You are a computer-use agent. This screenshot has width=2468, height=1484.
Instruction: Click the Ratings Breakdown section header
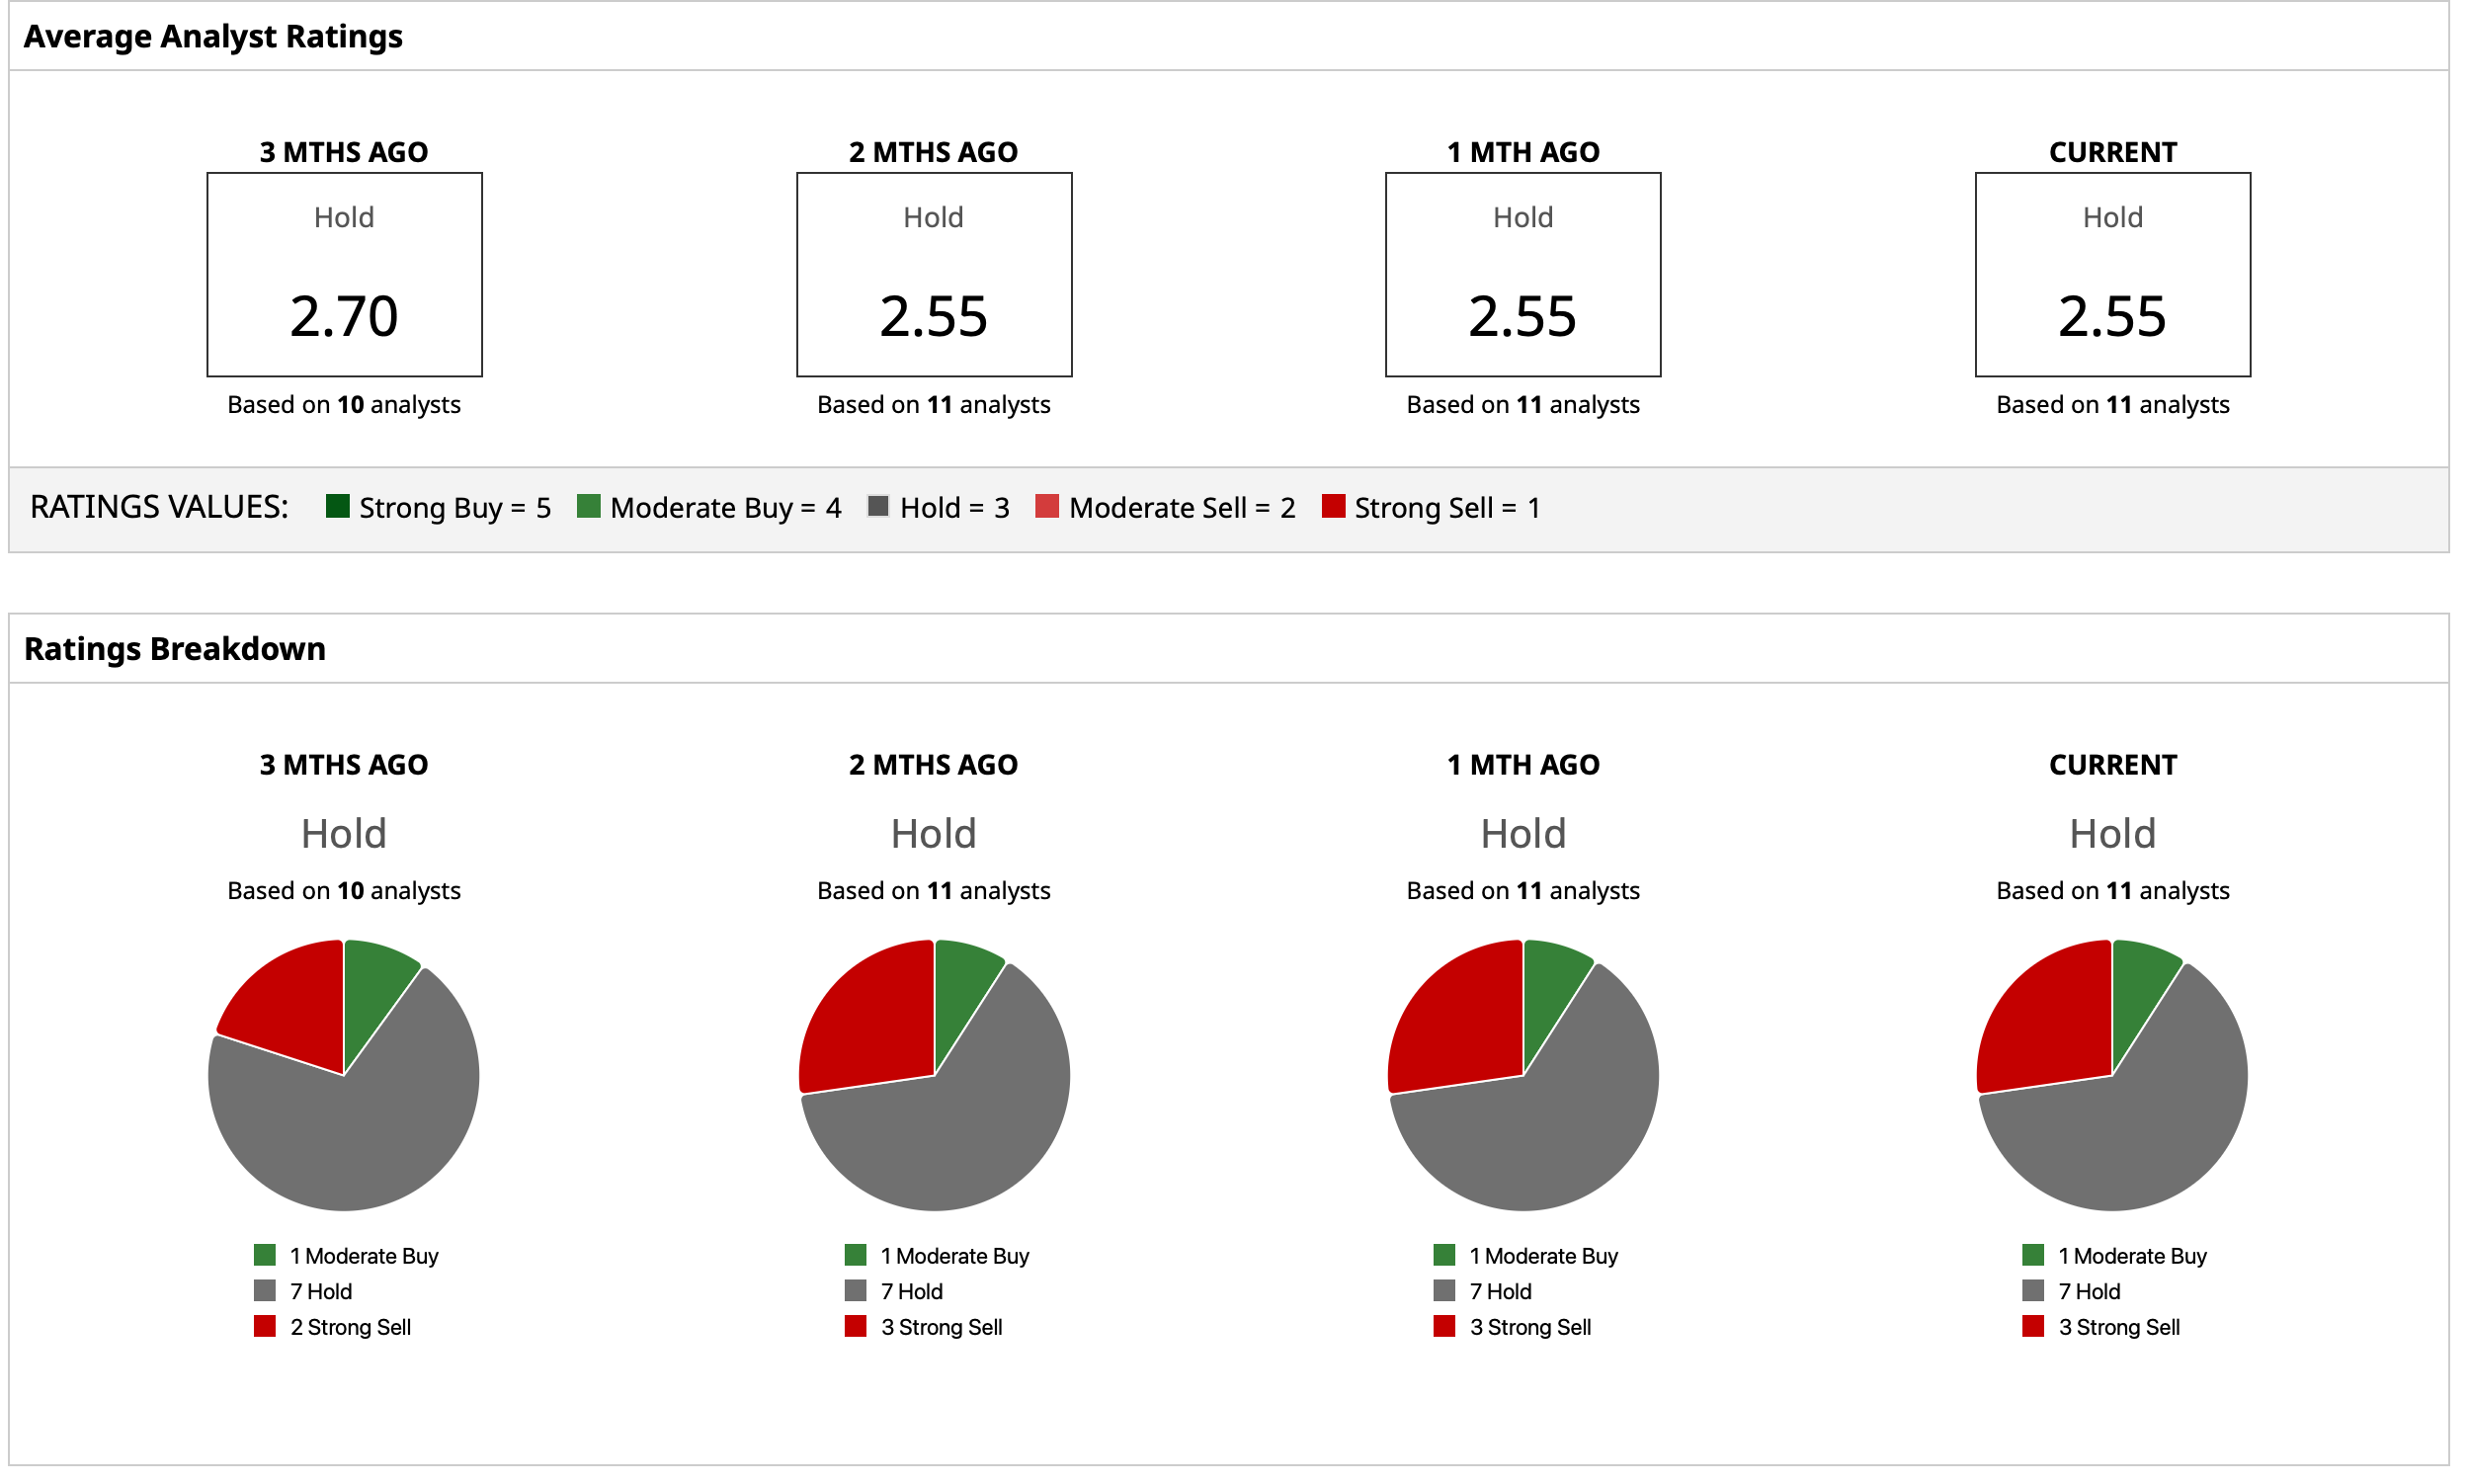tap(175, 649)
